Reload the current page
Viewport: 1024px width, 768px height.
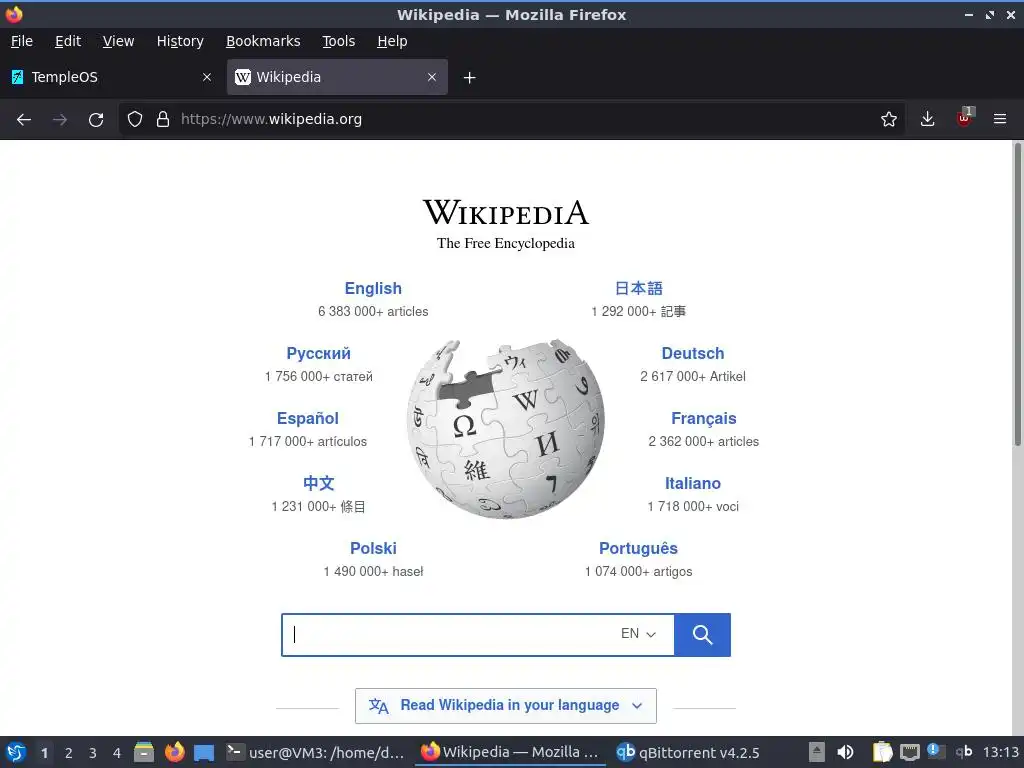tap(96, 120)
